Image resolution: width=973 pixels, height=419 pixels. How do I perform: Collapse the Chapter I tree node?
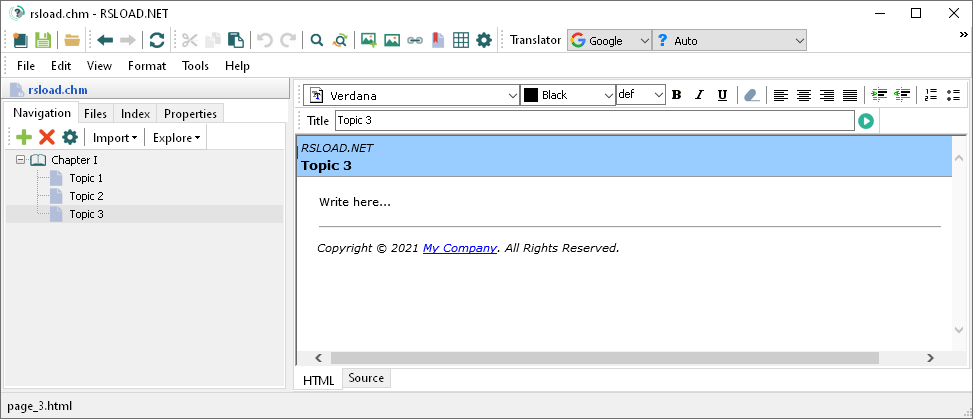pos(20,160)
